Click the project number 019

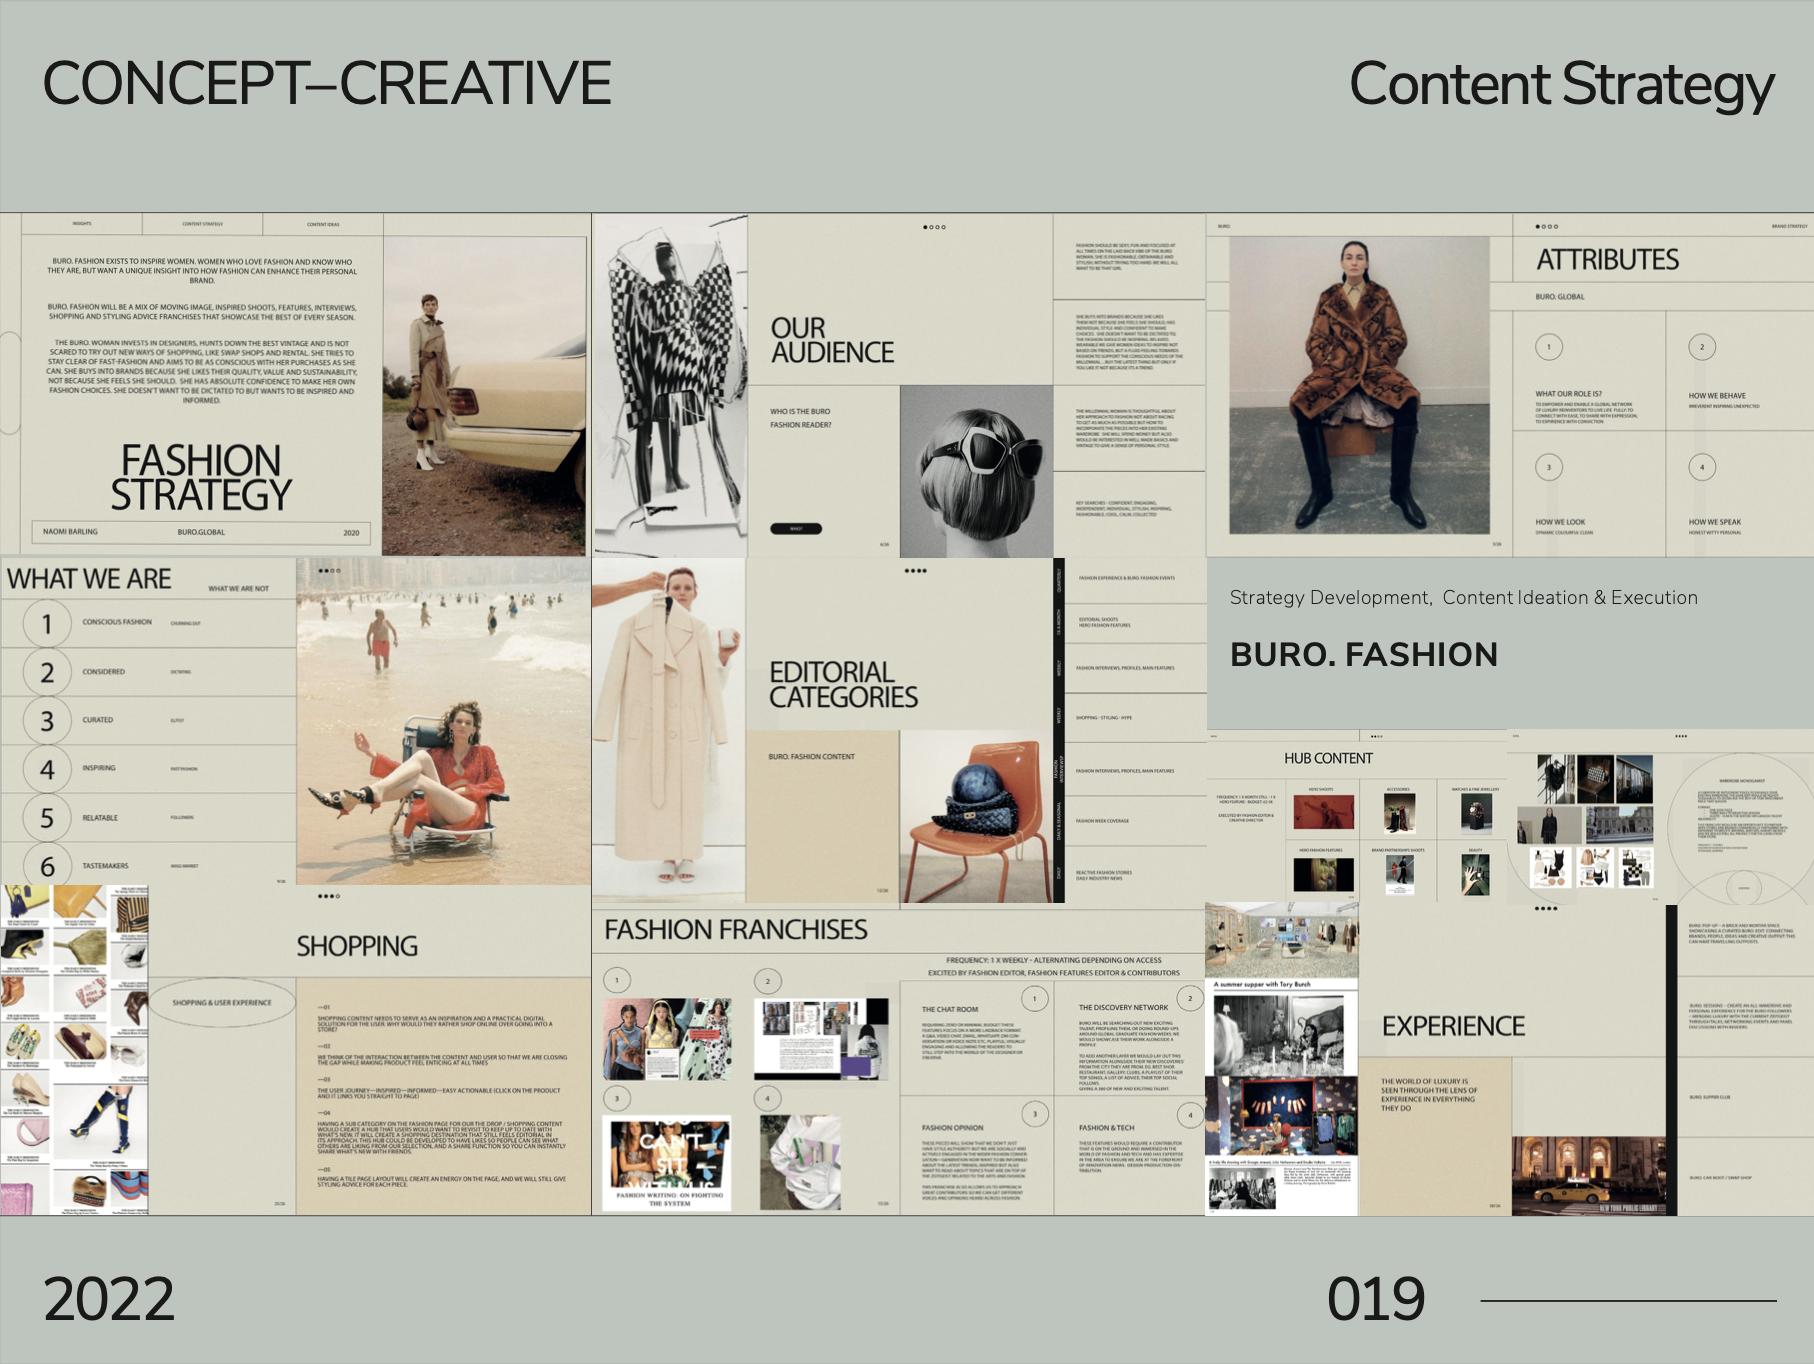[x=1376, y=1299]
